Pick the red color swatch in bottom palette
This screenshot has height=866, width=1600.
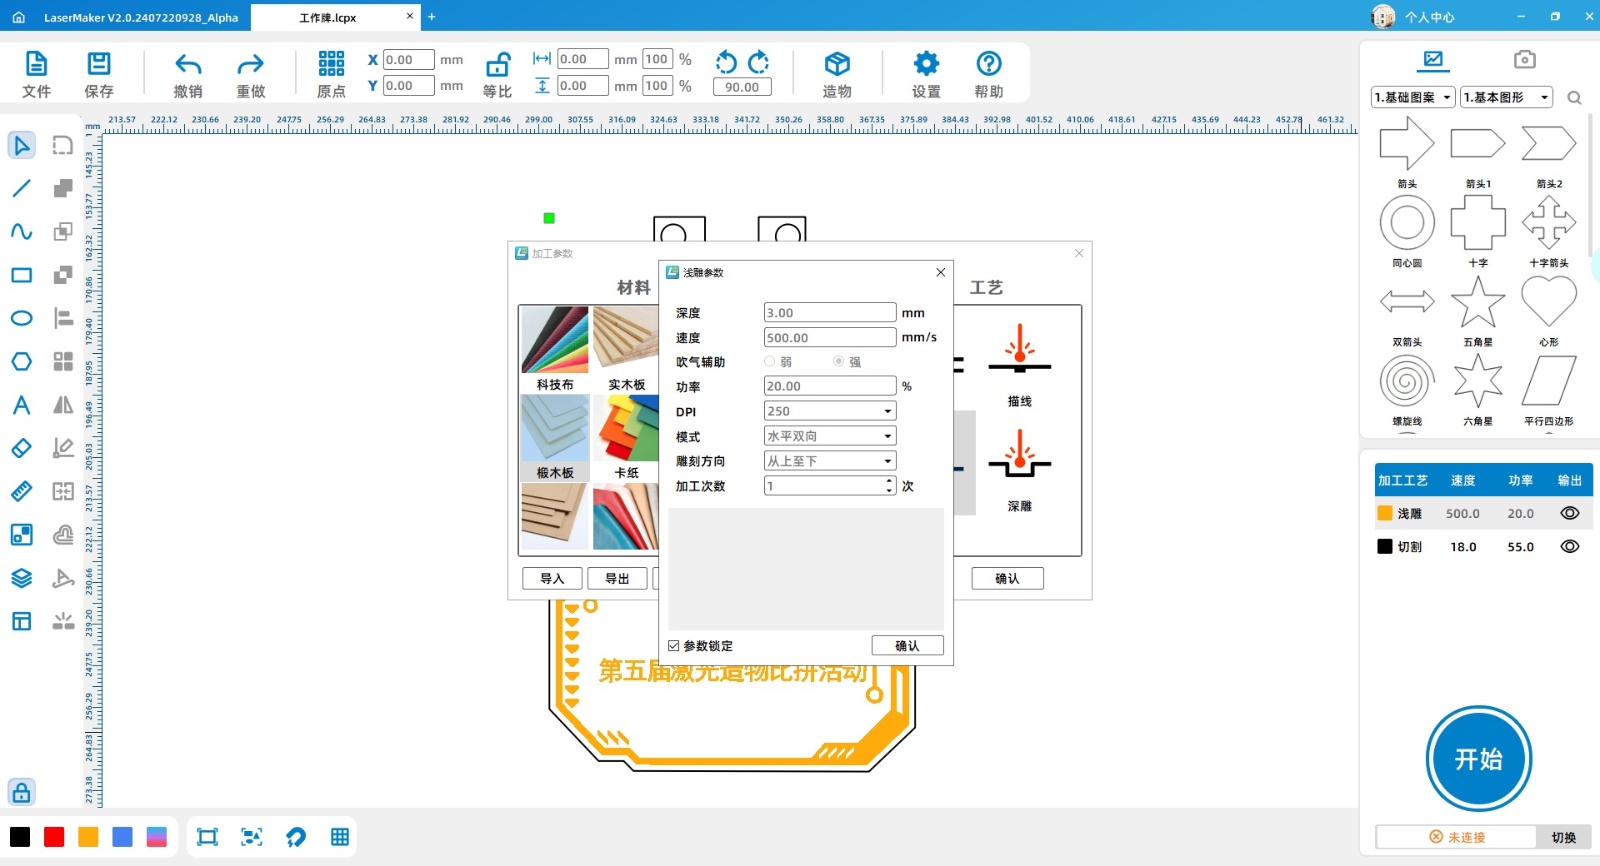pos(54,837)
